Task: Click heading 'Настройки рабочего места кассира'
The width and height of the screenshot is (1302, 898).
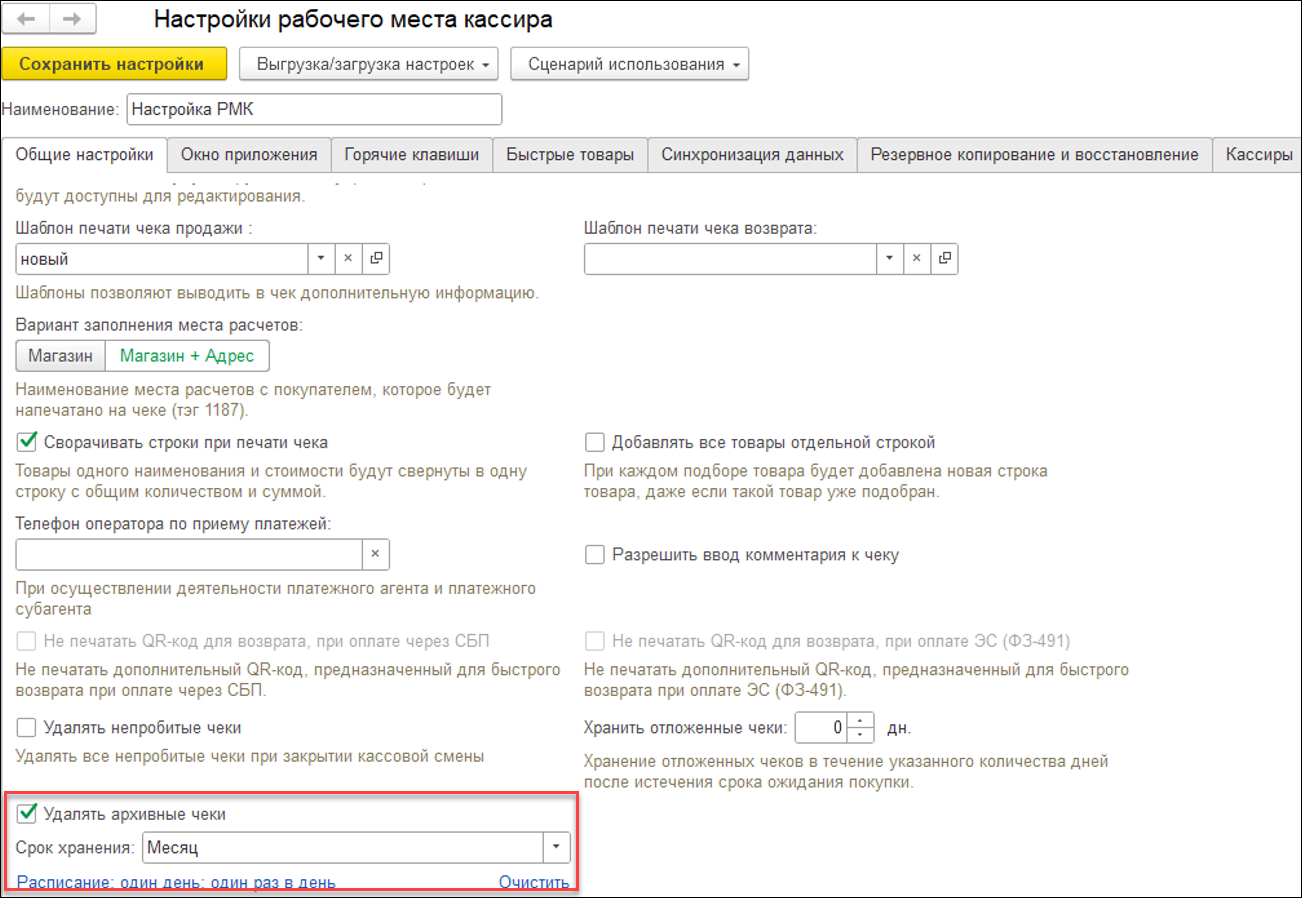Action: click(x=353, y=19)
